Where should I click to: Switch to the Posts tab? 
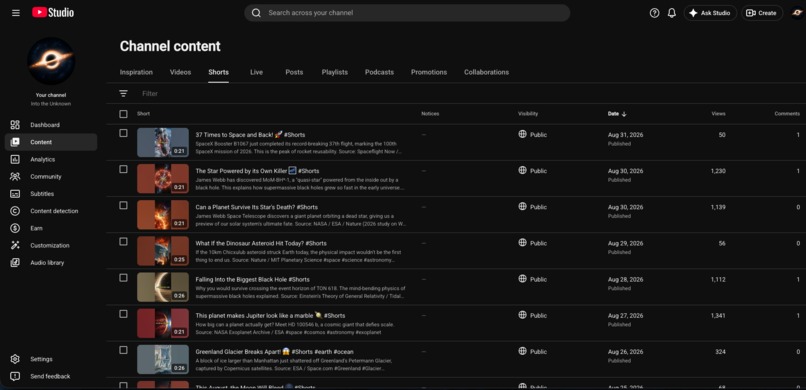[x=294, y=72]
